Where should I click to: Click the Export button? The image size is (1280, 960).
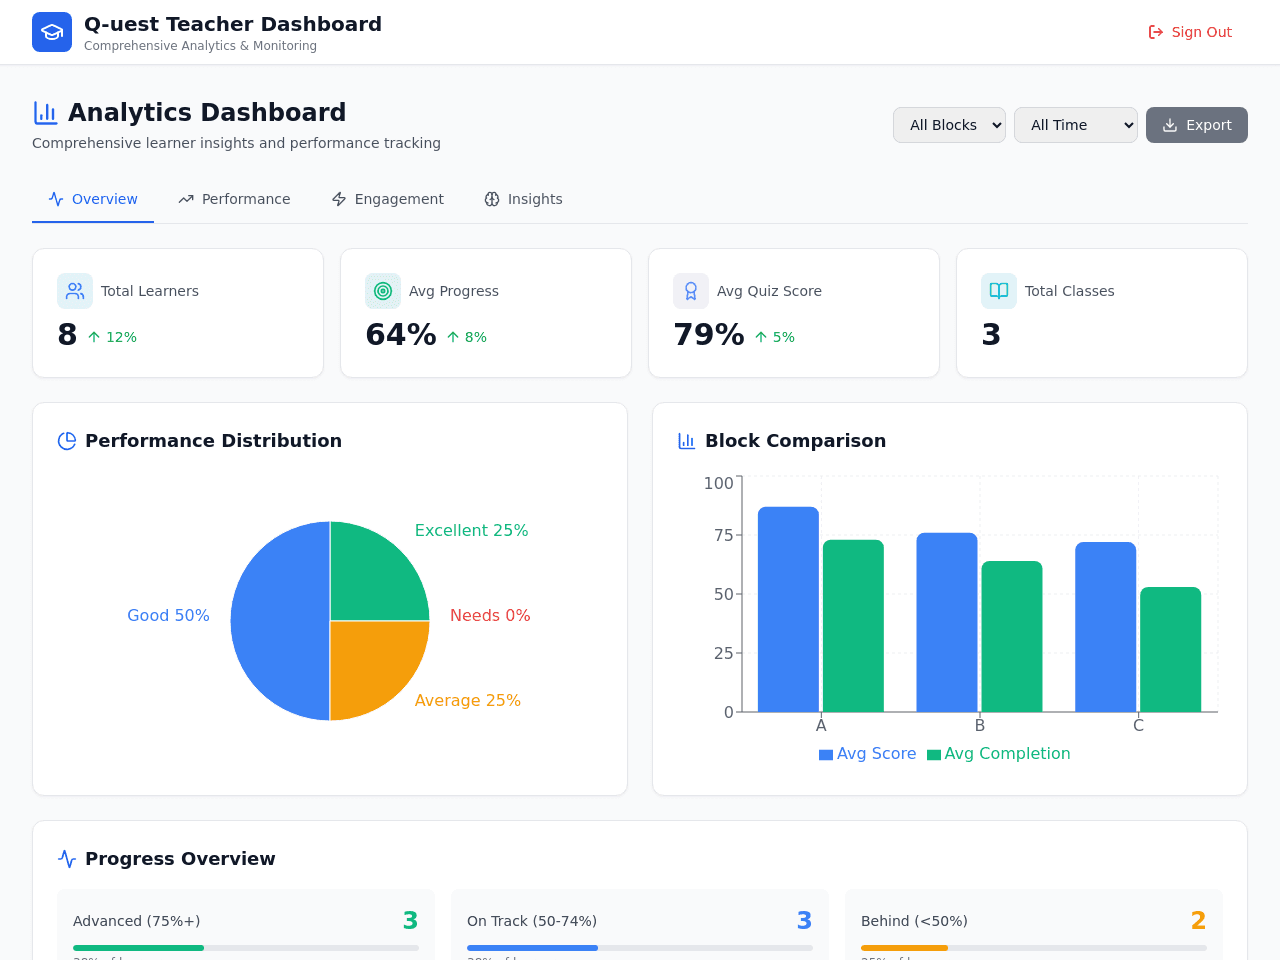1197,125
